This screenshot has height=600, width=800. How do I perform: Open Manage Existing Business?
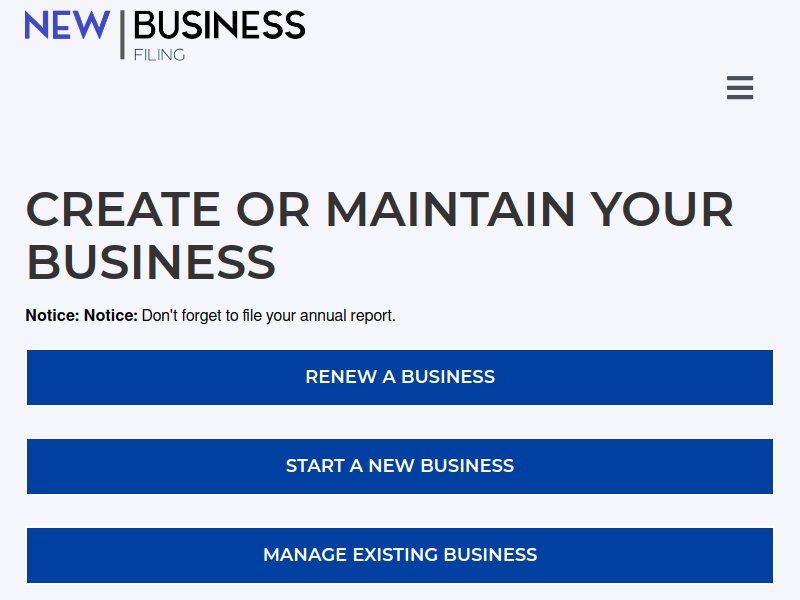(x=400, y=555)
